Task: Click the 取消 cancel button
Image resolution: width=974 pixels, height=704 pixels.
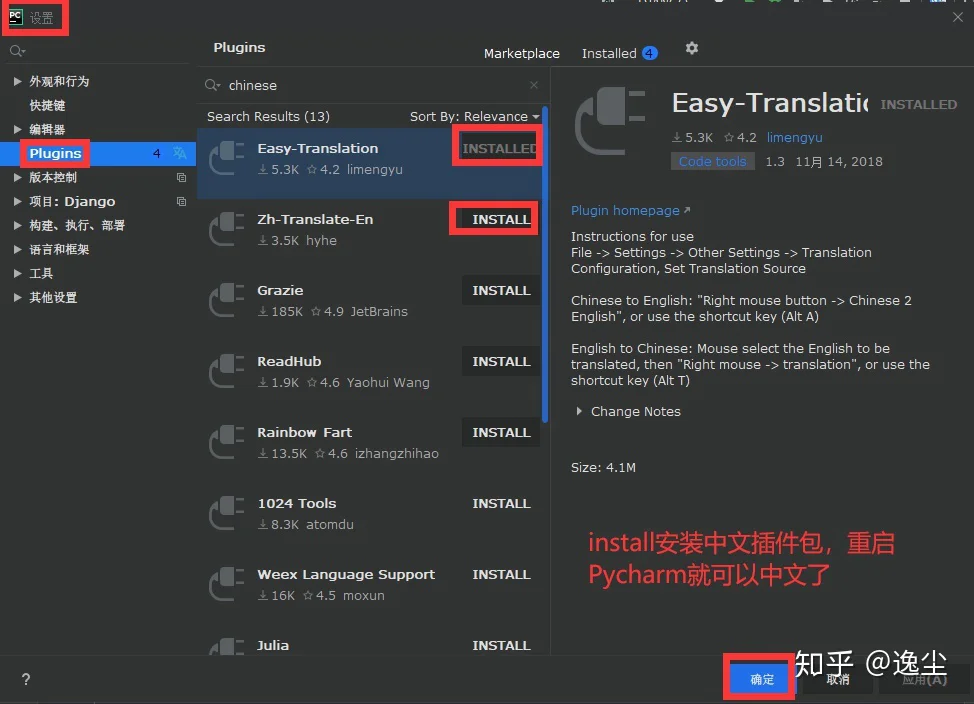Action: click(x=837, y=679)
